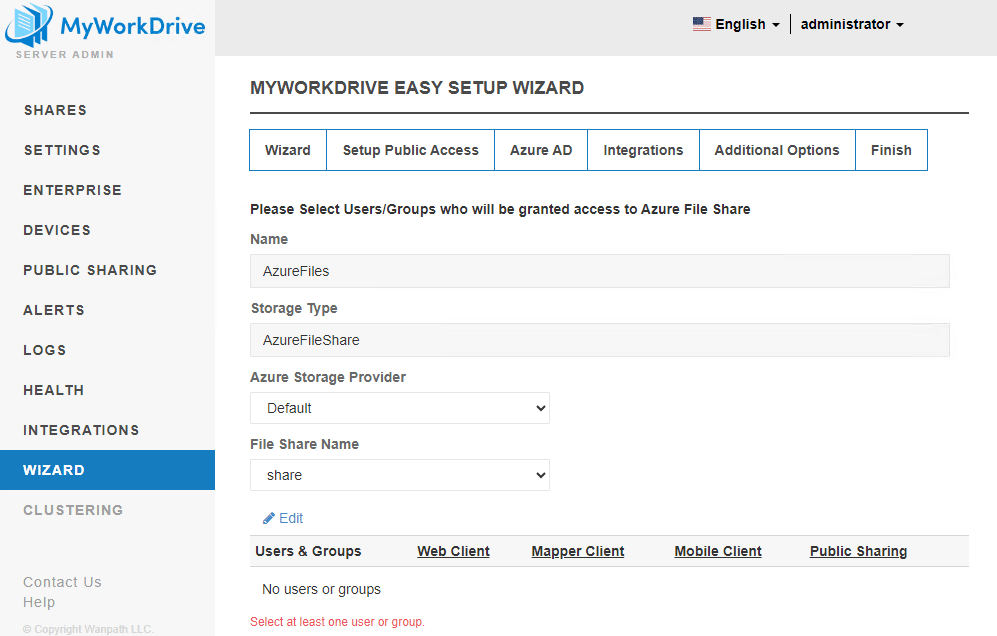The image size is (997, 636).
Task: Click the US flag icon beside English
Action: (x=701, y=23)
